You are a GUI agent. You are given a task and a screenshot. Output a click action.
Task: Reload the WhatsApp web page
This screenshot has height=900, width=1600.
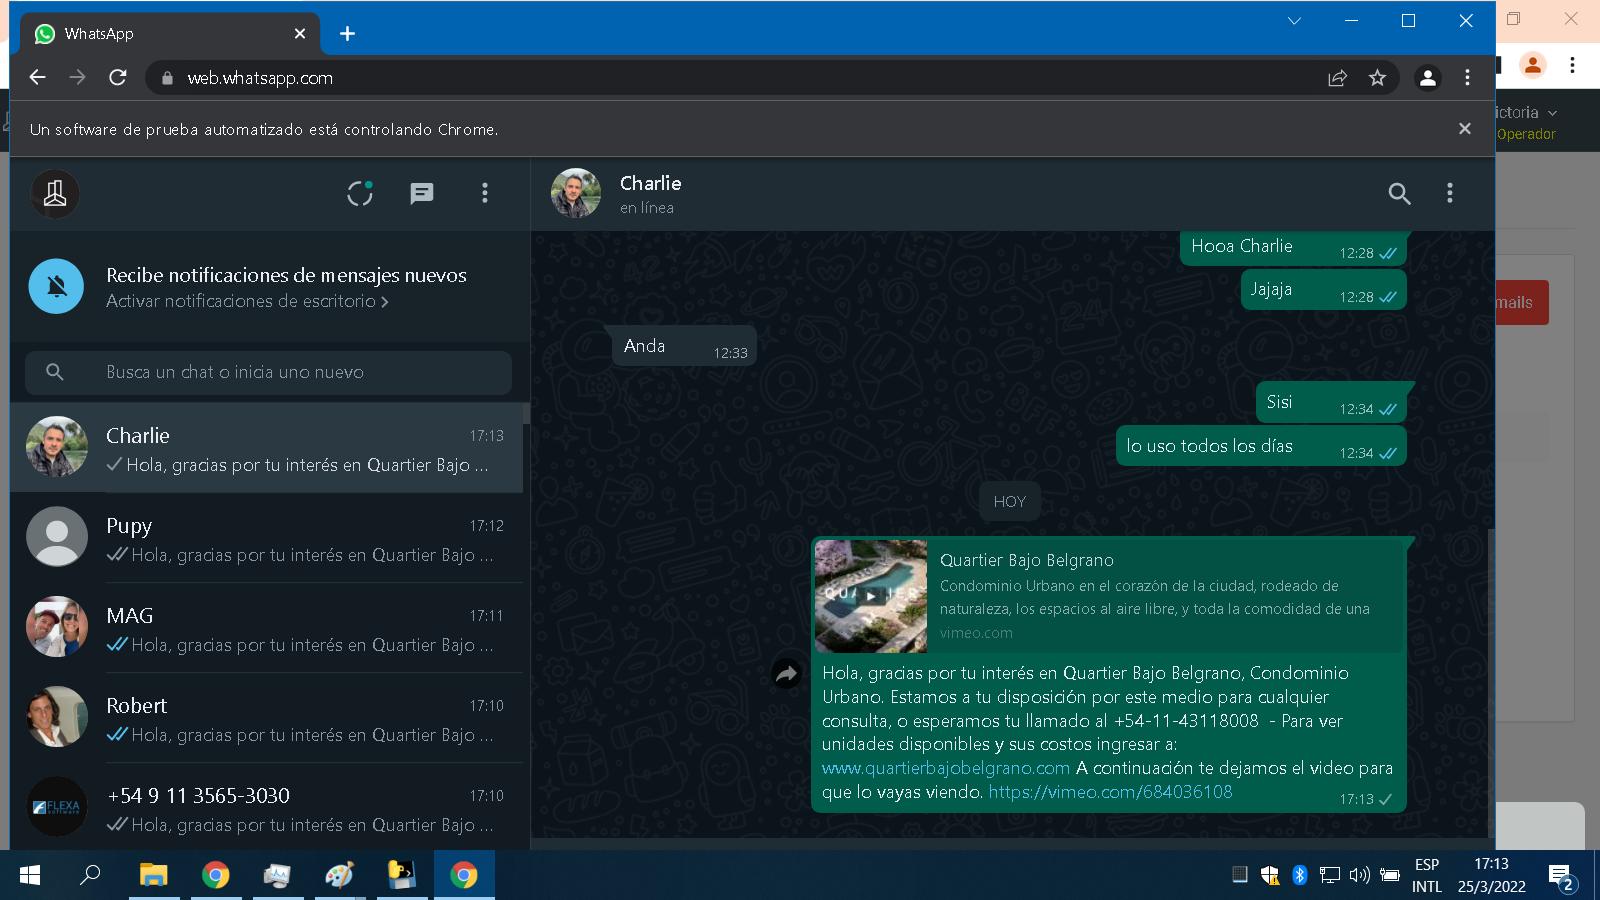click(x=118, y=78)
